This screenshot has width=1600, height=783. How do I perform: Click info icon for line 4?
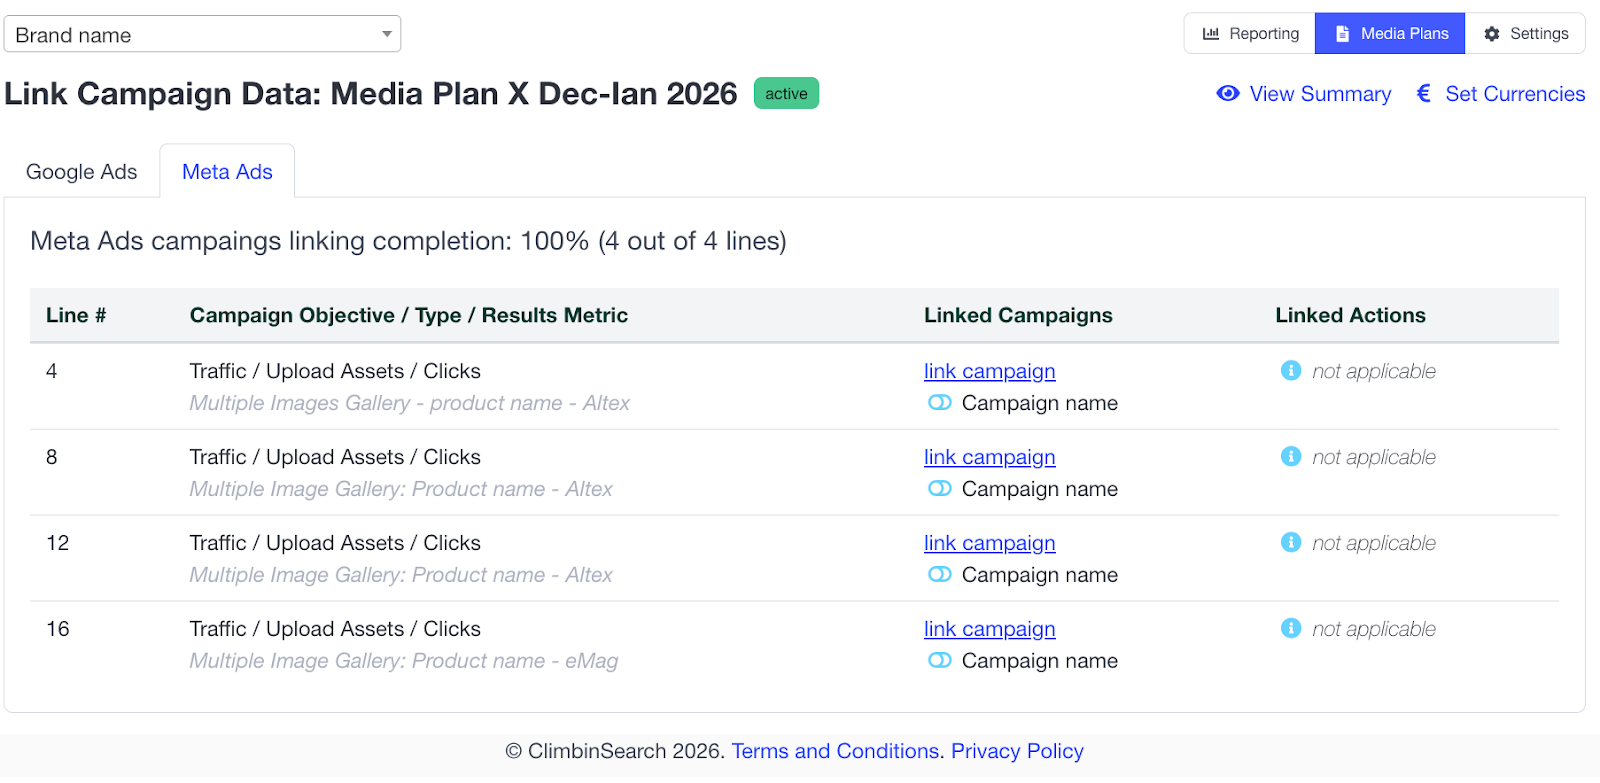tap(1291, 371)
